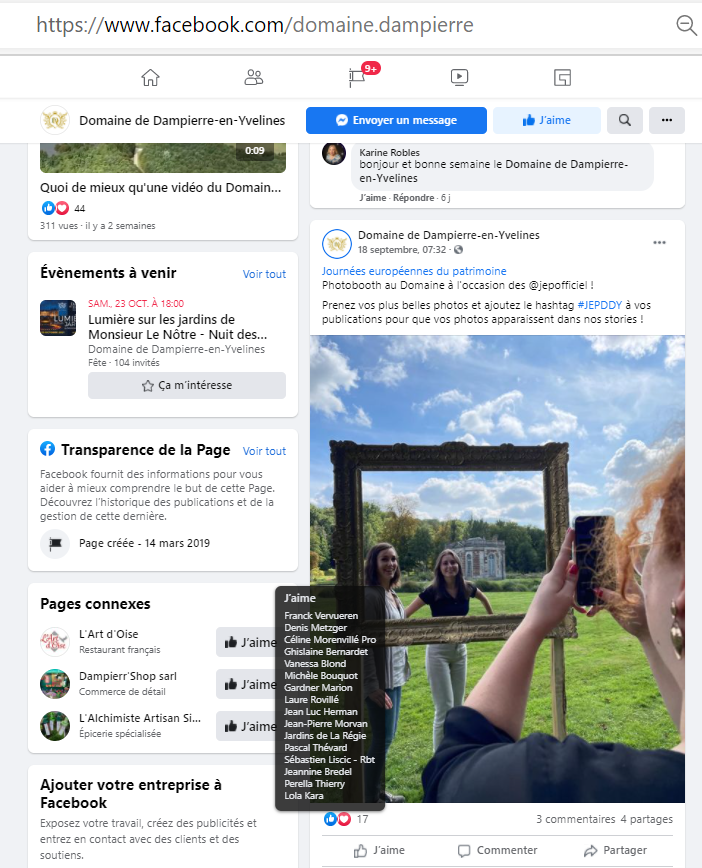The width and height of the screenshot is (702, 868).
Task: Open Pages flag icon with 9+ badge
Action: (358, 77)
